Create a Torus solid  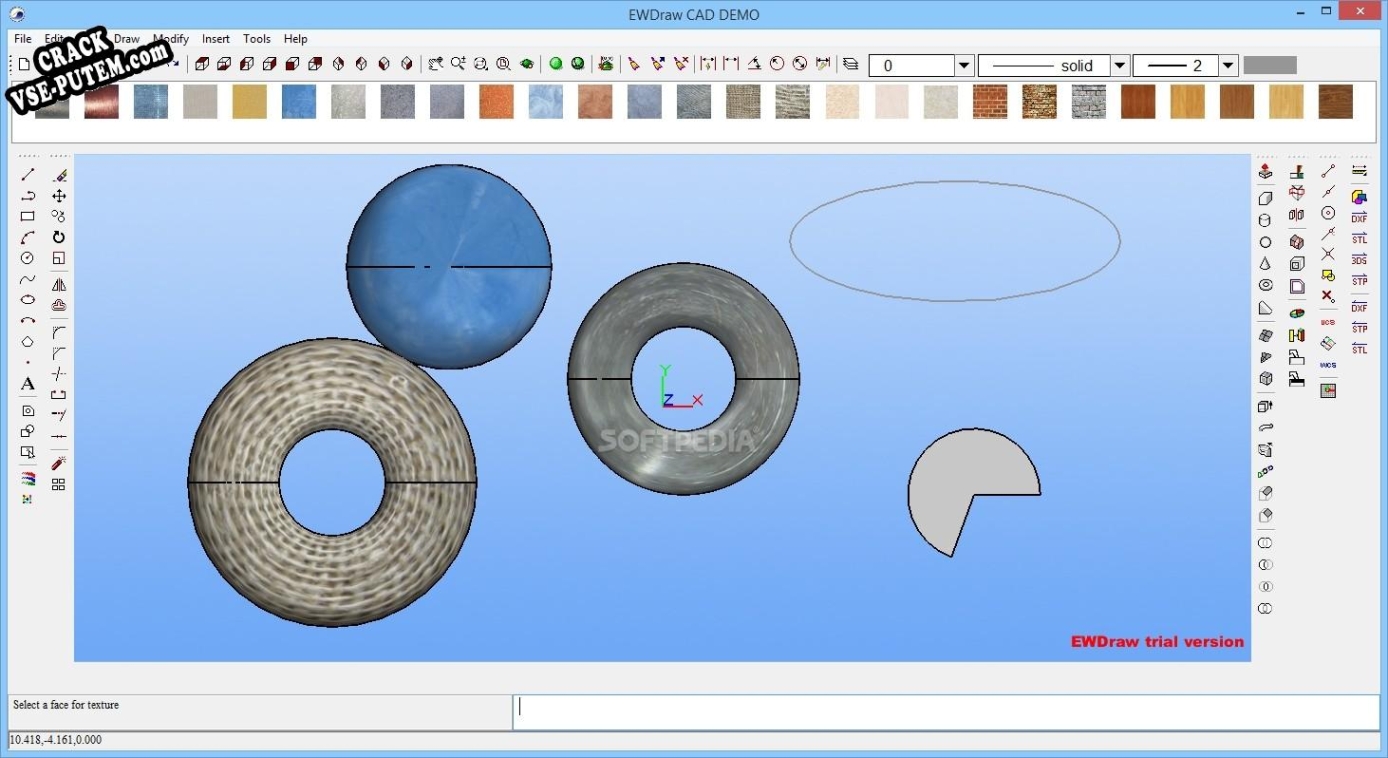click(x=1265, y=286)
